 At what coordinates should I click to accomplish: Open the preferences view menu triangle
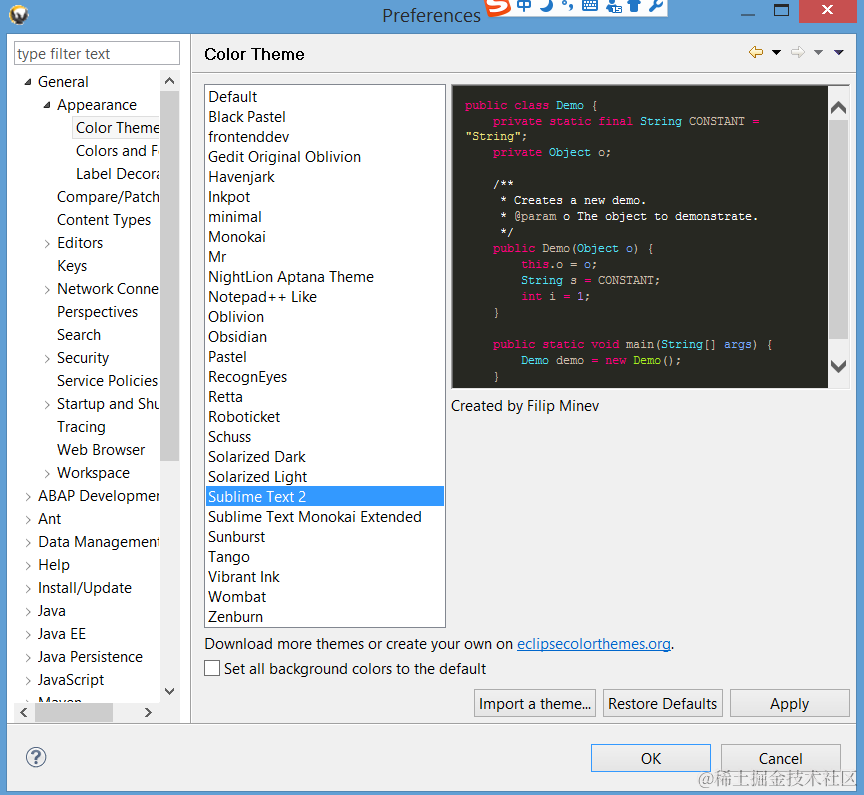click(x=839, y=53)
